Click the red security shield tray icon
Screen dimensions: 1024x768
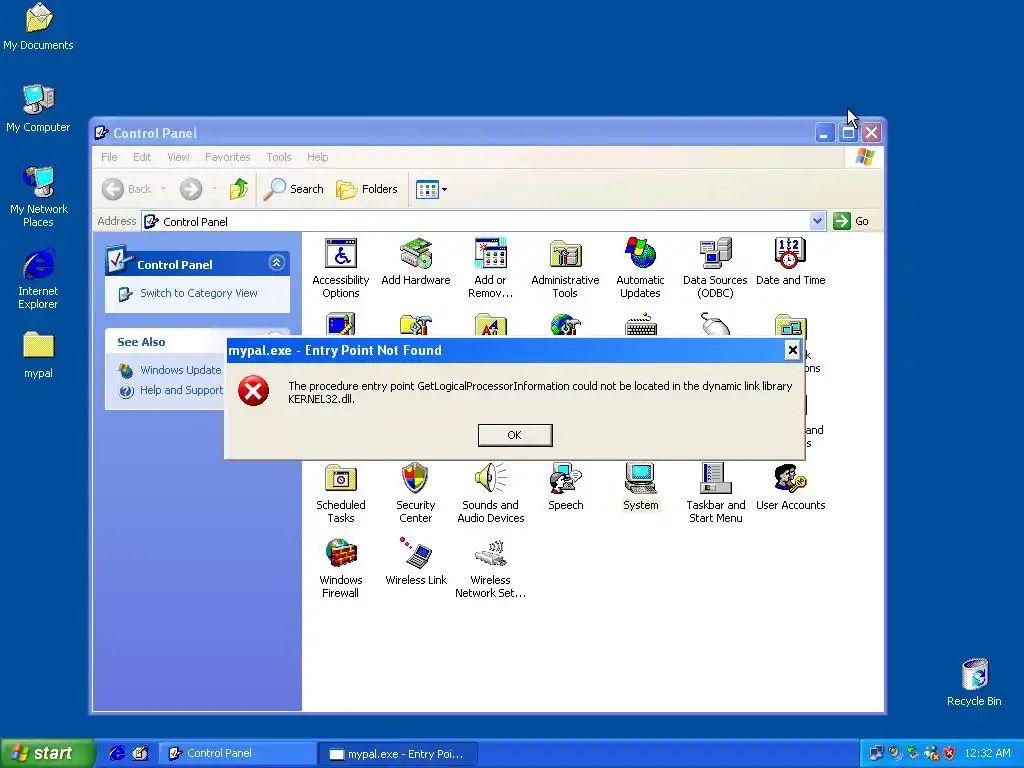950,754
